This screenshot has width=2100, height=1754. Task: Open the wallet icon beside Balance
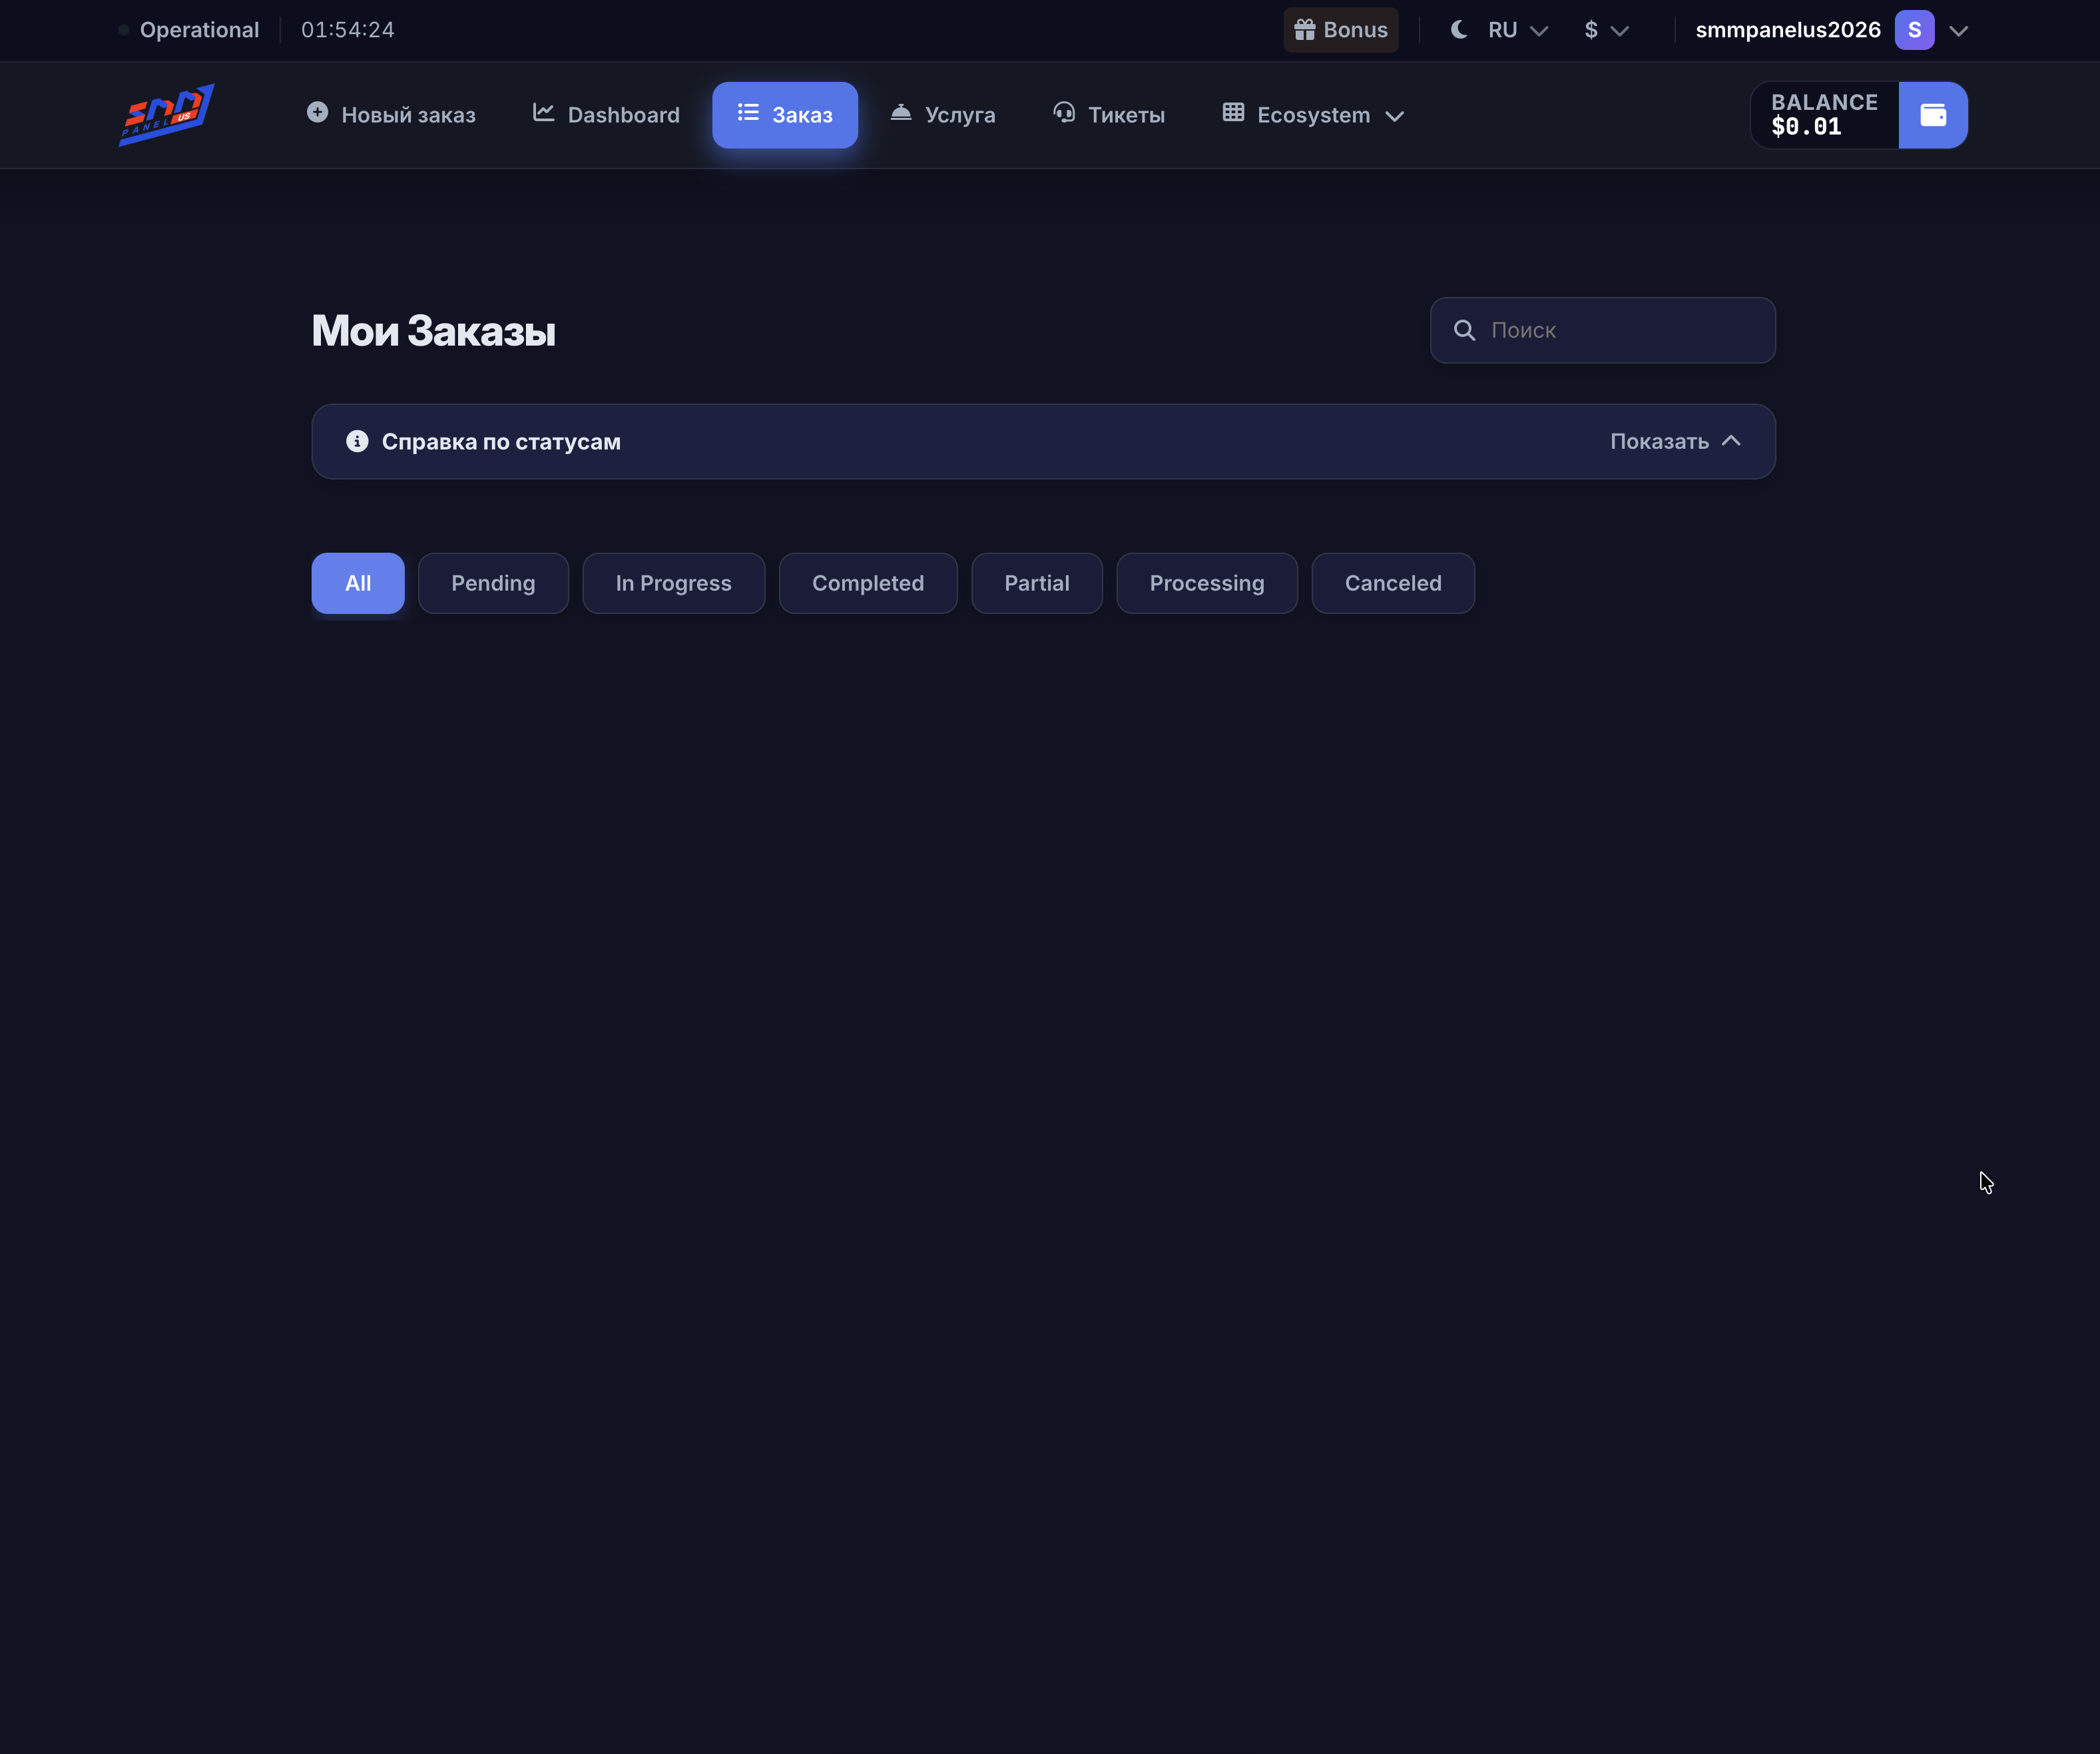point(1932,115)
